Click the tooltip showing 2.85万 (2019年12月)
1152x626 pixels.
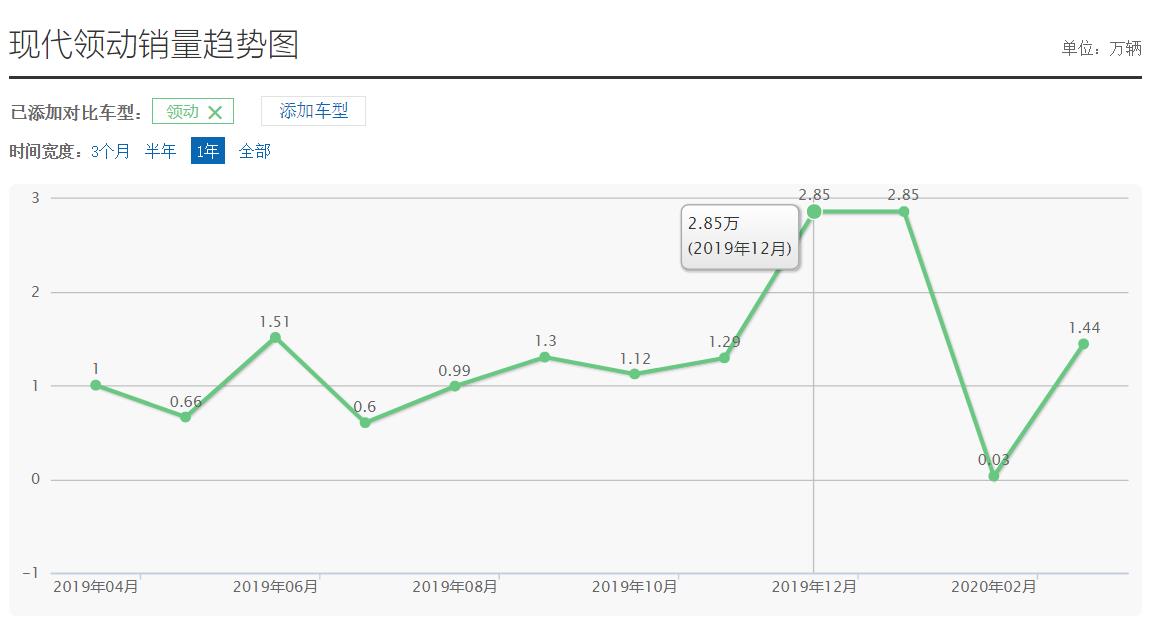coord(740,237)
